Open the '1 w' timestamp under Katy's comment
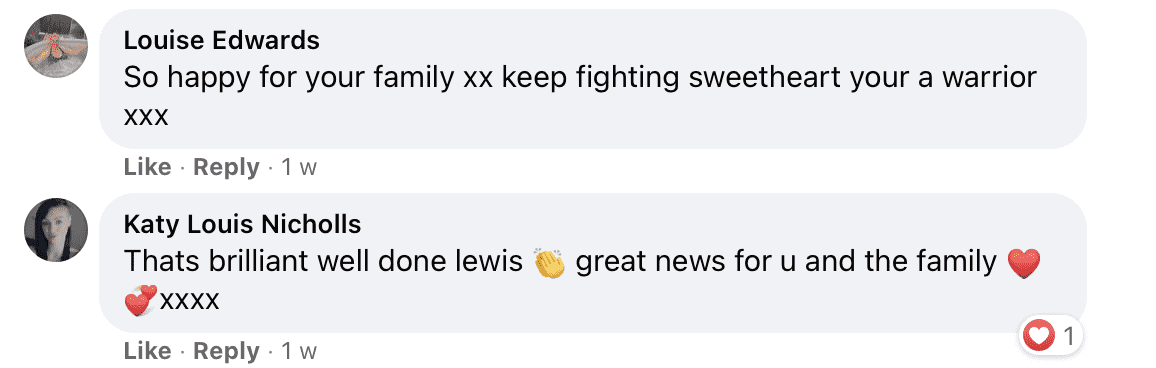Screen dimensions: 1156x368 (x=298, y=352)
